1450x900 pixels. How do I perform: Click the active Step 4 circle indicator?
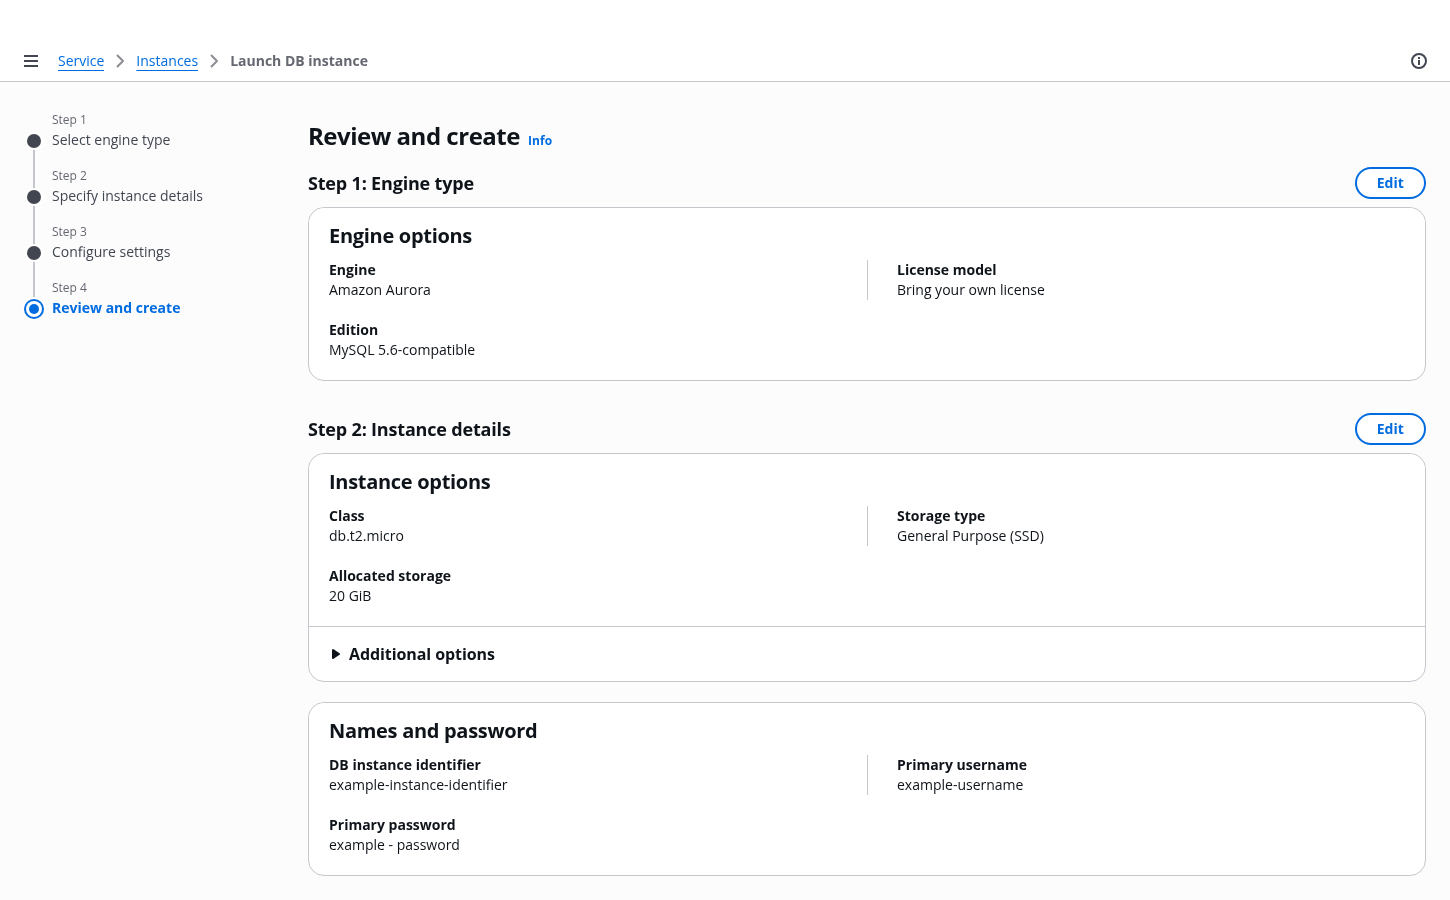tap(34, 309)
